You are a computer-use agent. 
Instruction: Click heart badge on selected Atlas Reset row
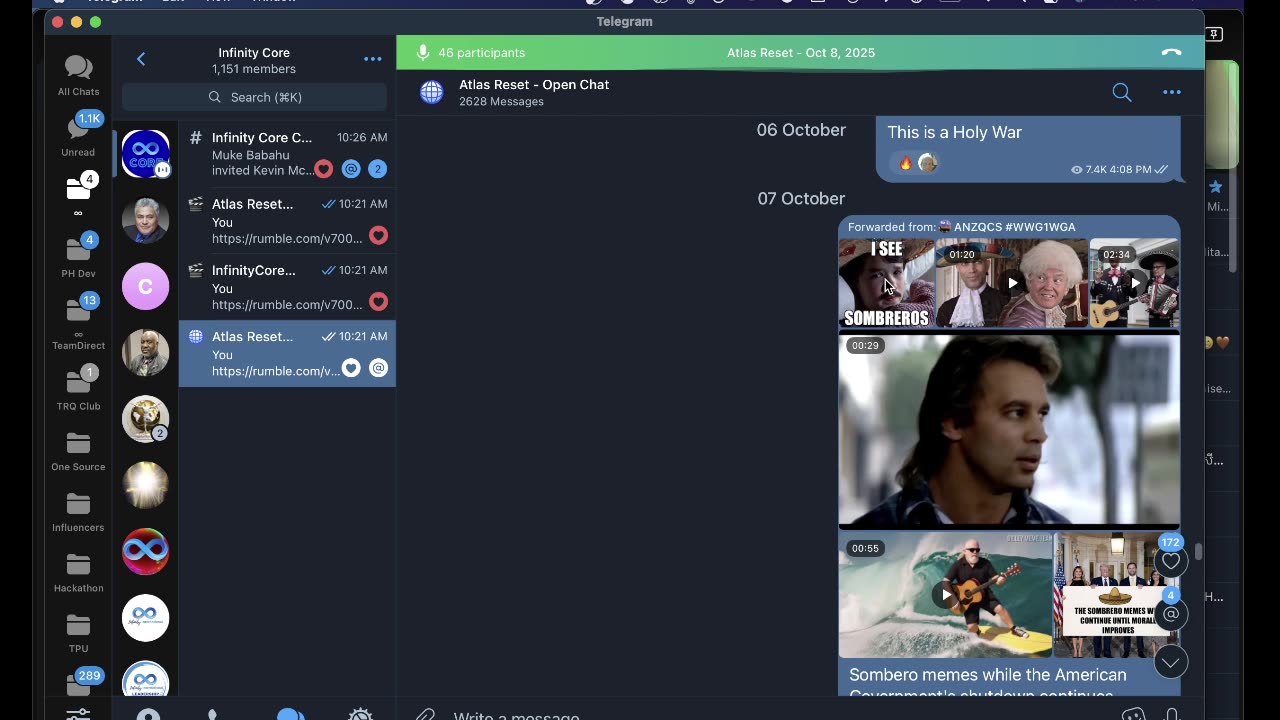pos(351,368)
